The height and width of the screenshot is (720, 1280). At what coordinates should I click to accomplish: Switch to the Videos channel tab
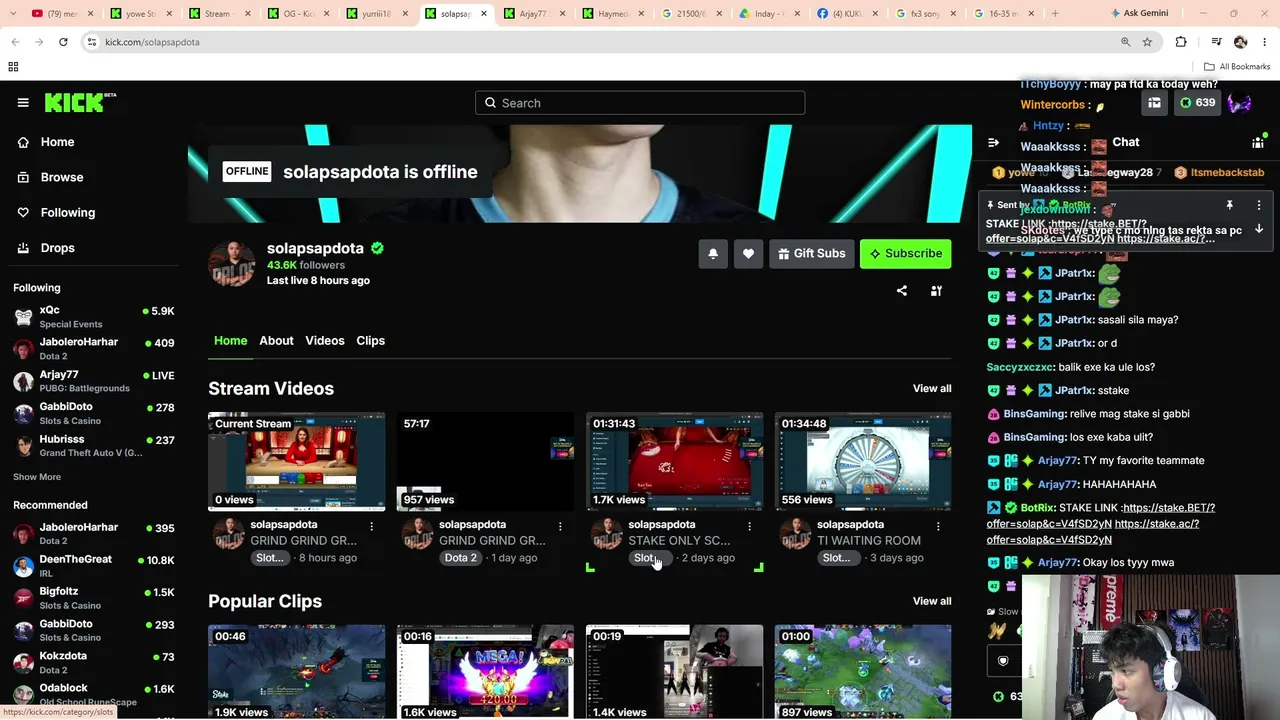(x=325, y=341)
